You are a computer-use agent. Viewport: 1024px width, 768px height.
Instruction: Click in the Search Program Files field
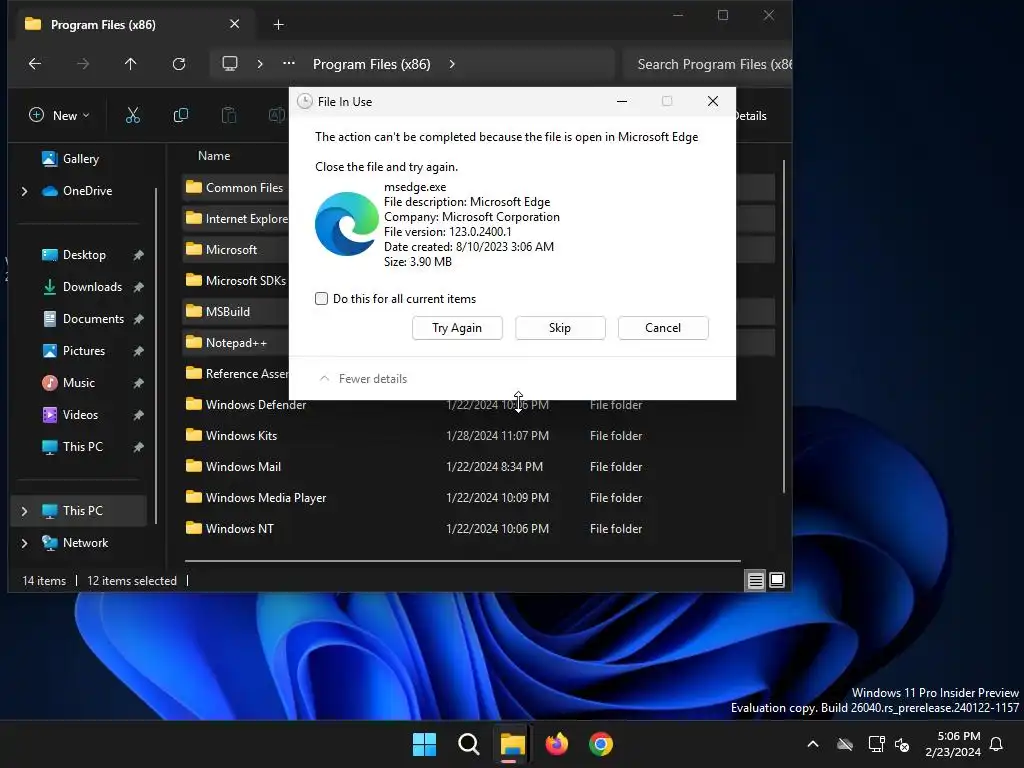707,64
